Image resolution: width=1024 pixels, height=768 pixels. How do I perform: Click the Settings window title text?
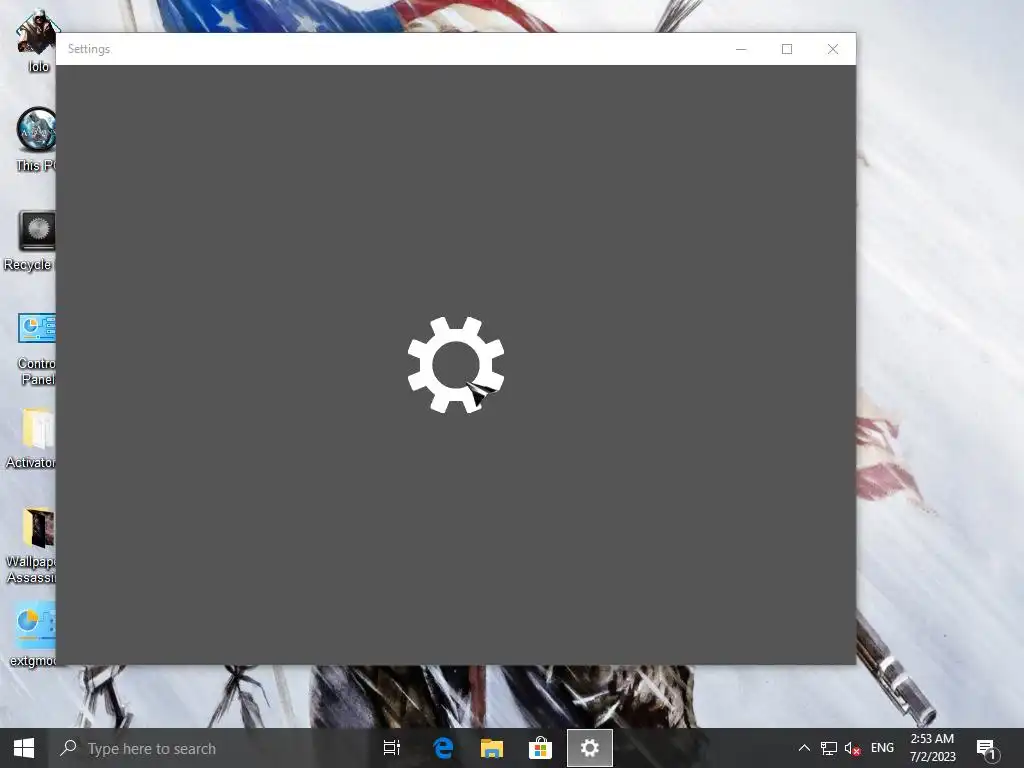[89, 49]
